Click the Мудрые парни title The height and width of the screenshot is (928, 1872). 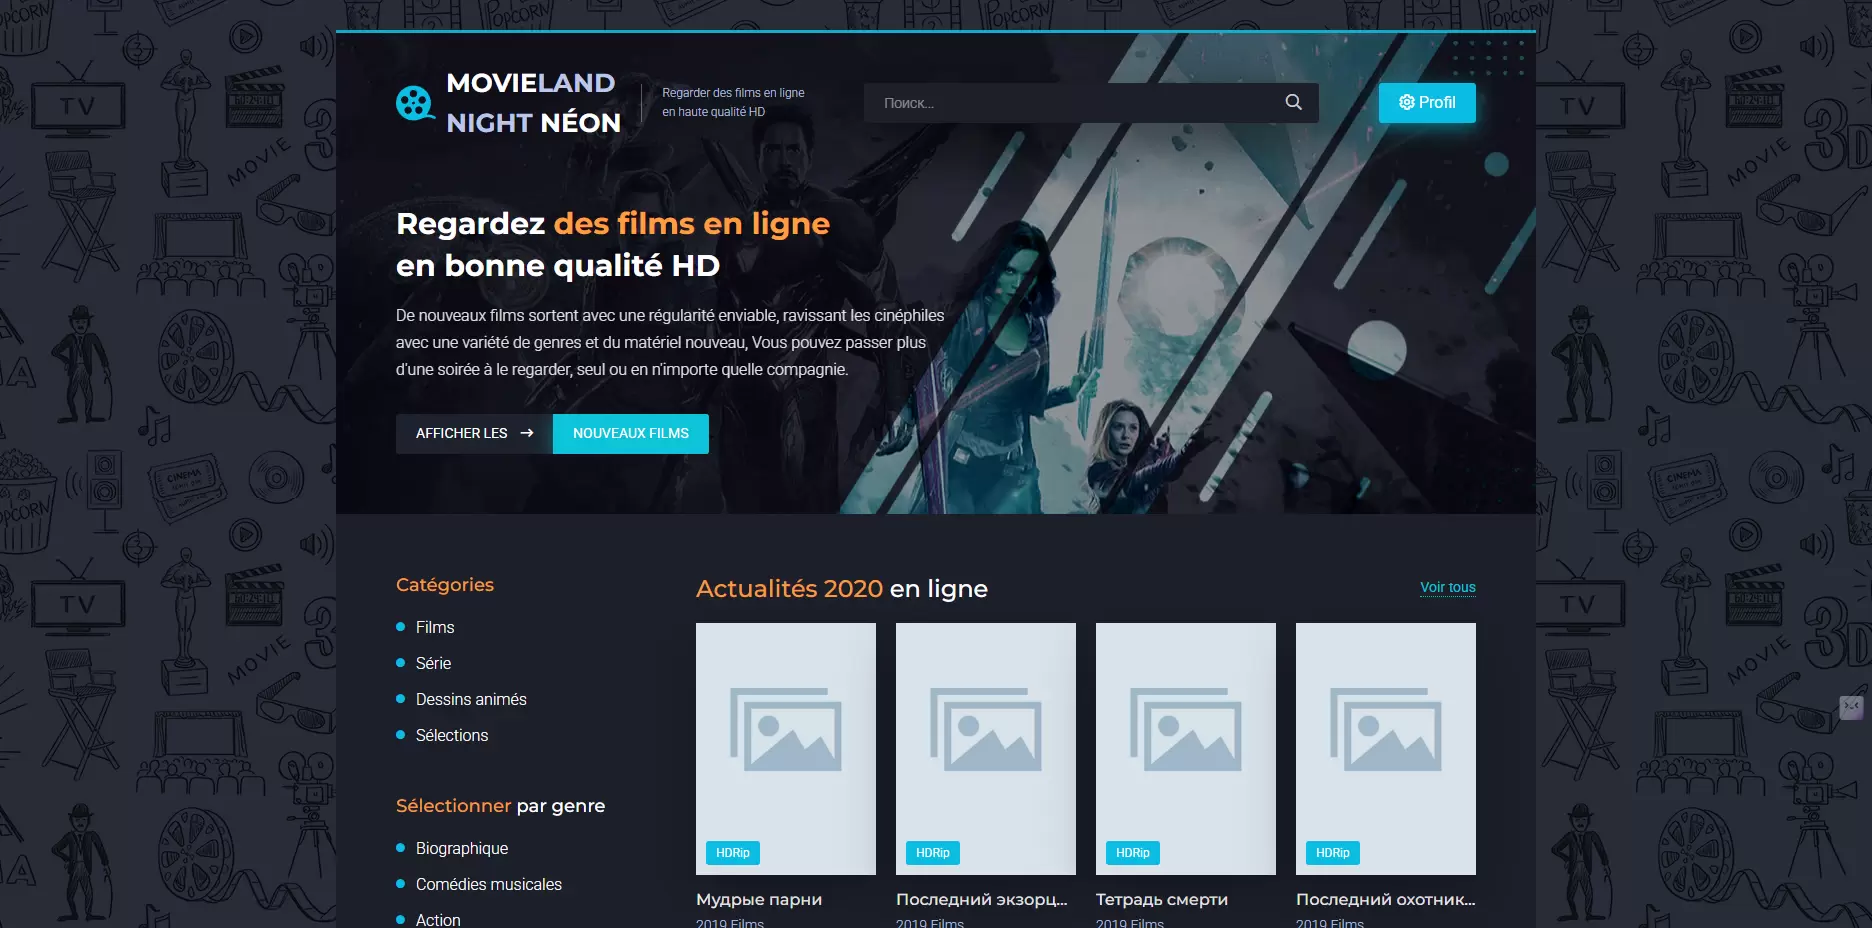pos(759,899)
